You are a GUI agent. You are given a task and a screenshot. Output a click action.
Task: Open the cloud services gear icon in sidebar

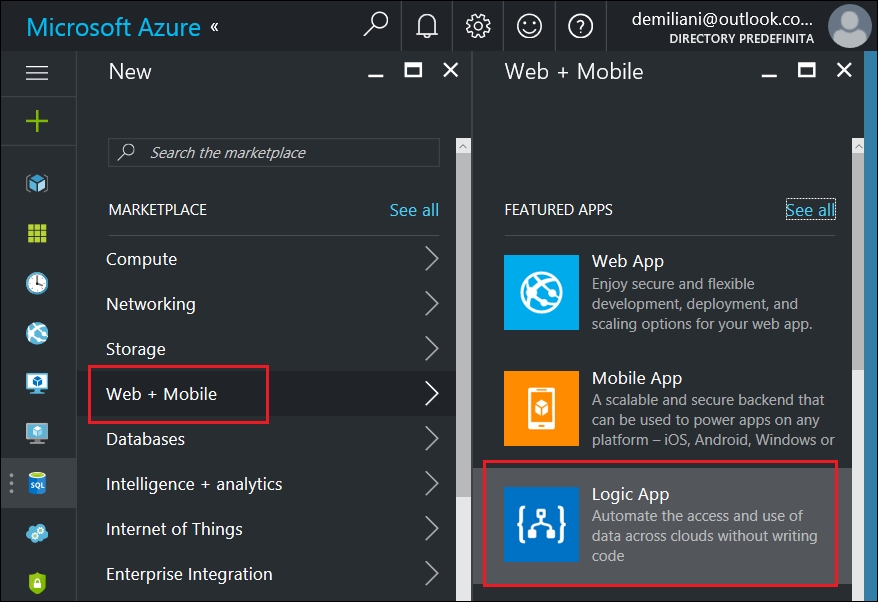click(x=37, y=533)
